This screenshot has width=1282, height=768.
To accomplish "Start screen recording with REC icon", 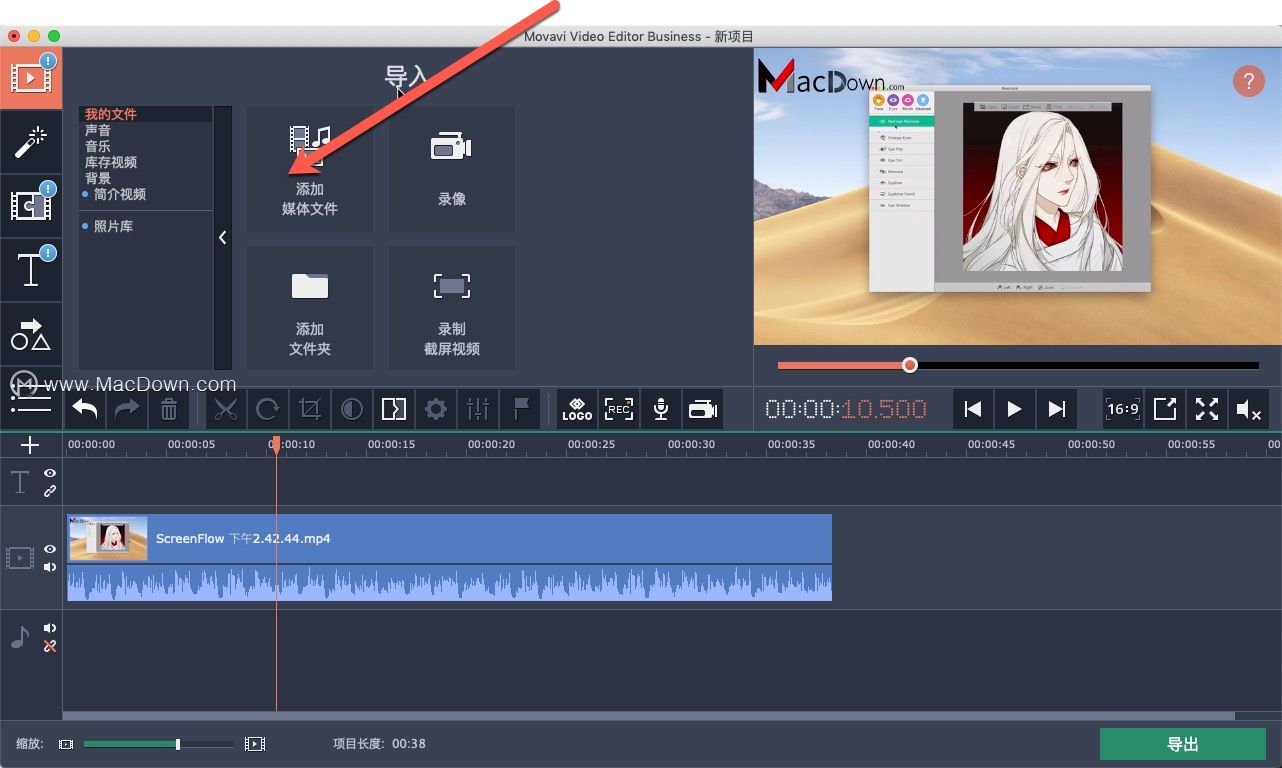I will click(619, 409).
